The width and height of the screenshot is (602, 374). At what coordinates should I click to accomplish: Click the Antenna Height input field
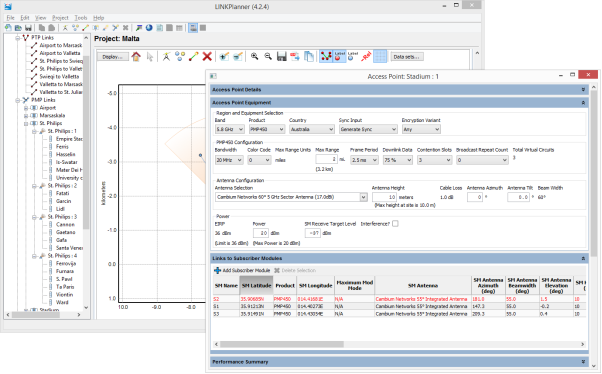(384, 197)
